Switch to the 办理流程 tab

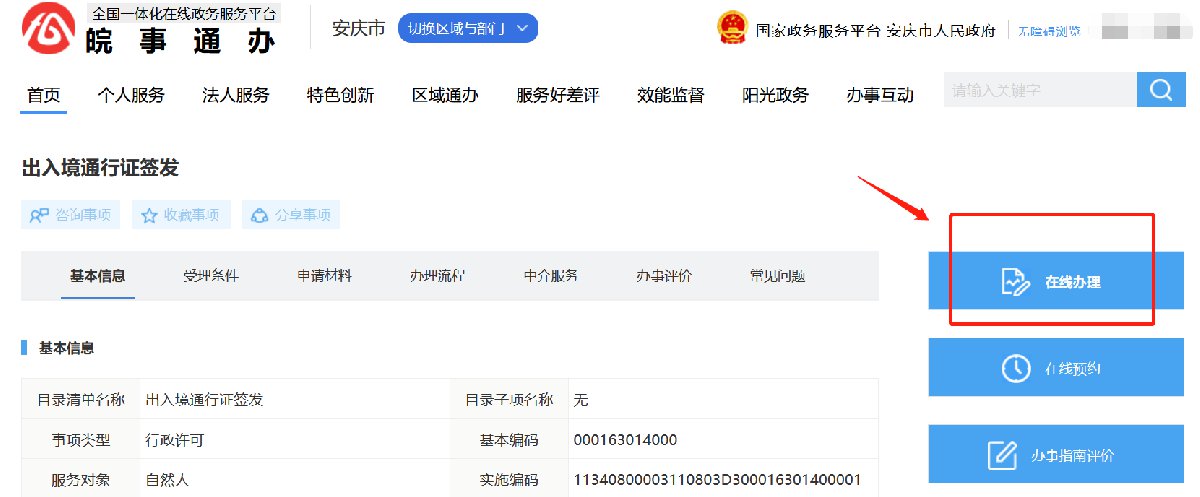437,276
